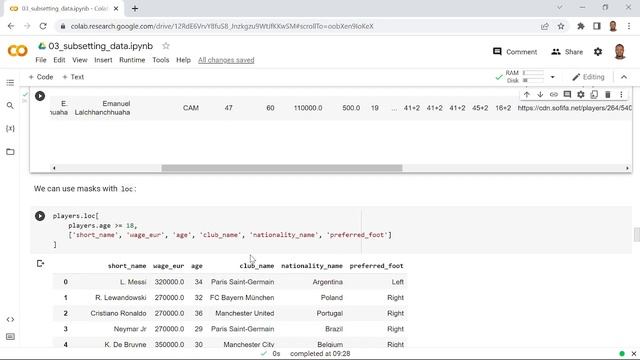Screen dimensions: 640x360
Task: Copy link to cell icon
Action: pos(553,95)
